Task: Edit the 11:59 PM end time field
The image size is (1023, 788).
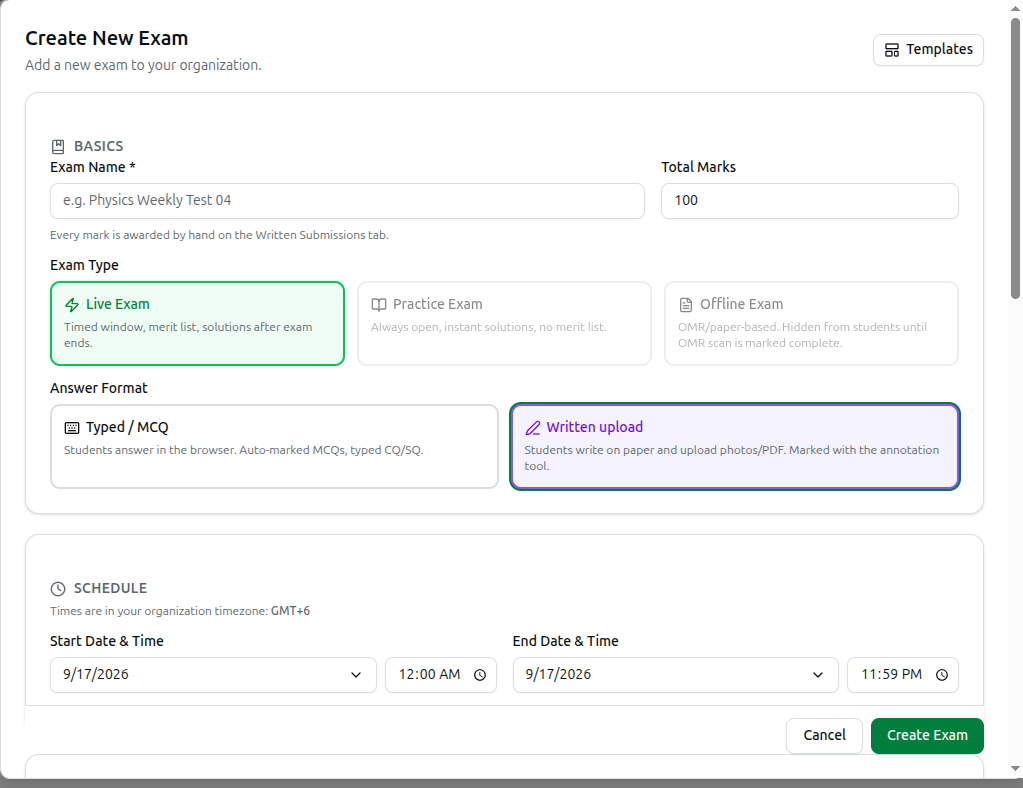Action: 903,675
